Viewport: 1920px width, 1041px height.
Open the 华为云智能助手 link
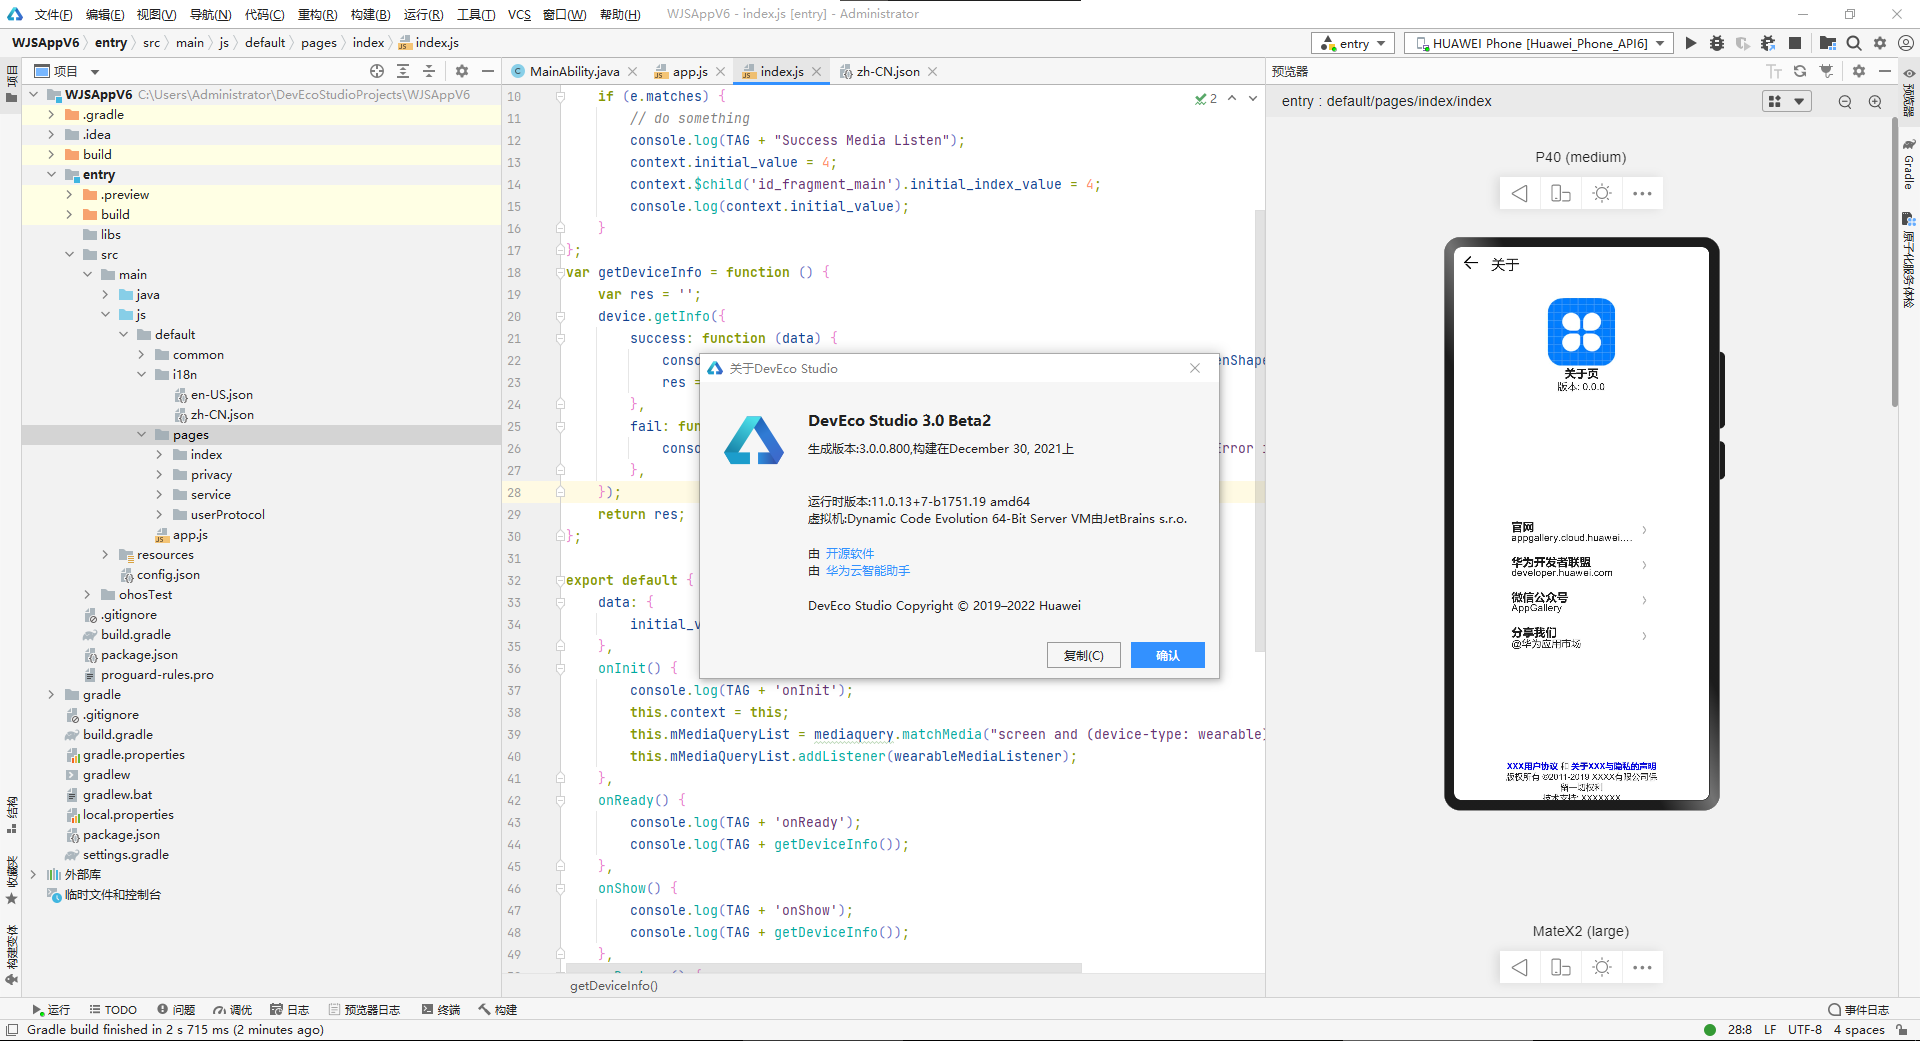tap(867, 571)
